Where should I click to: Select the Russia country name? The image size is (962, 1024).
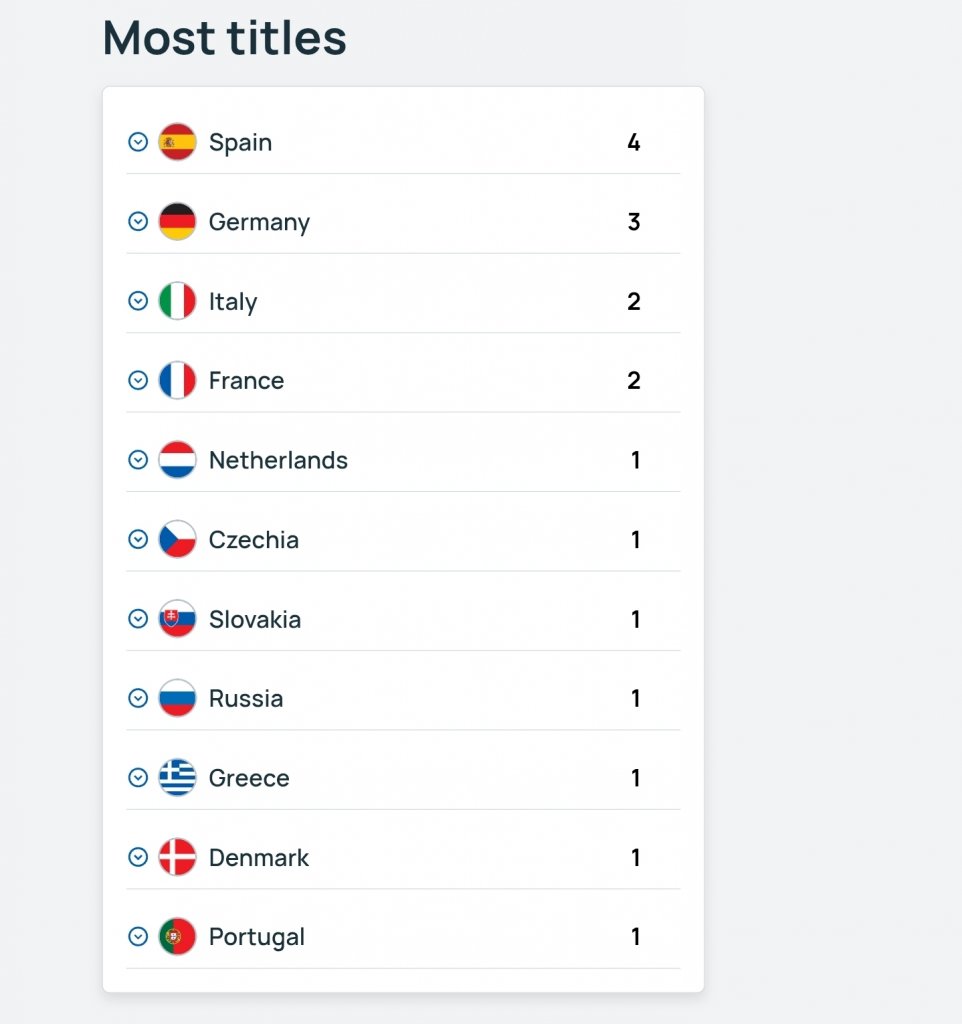click(x=246, y=699)
